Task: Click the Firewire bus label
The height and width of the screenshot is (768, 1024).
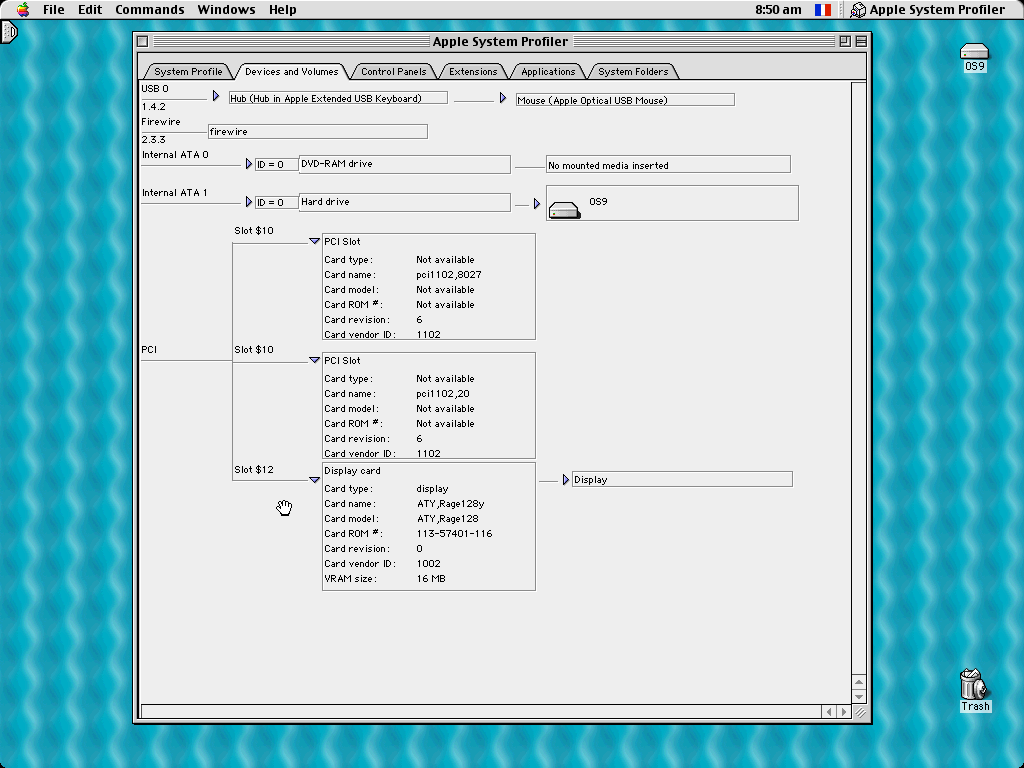Action: (161, 121)
